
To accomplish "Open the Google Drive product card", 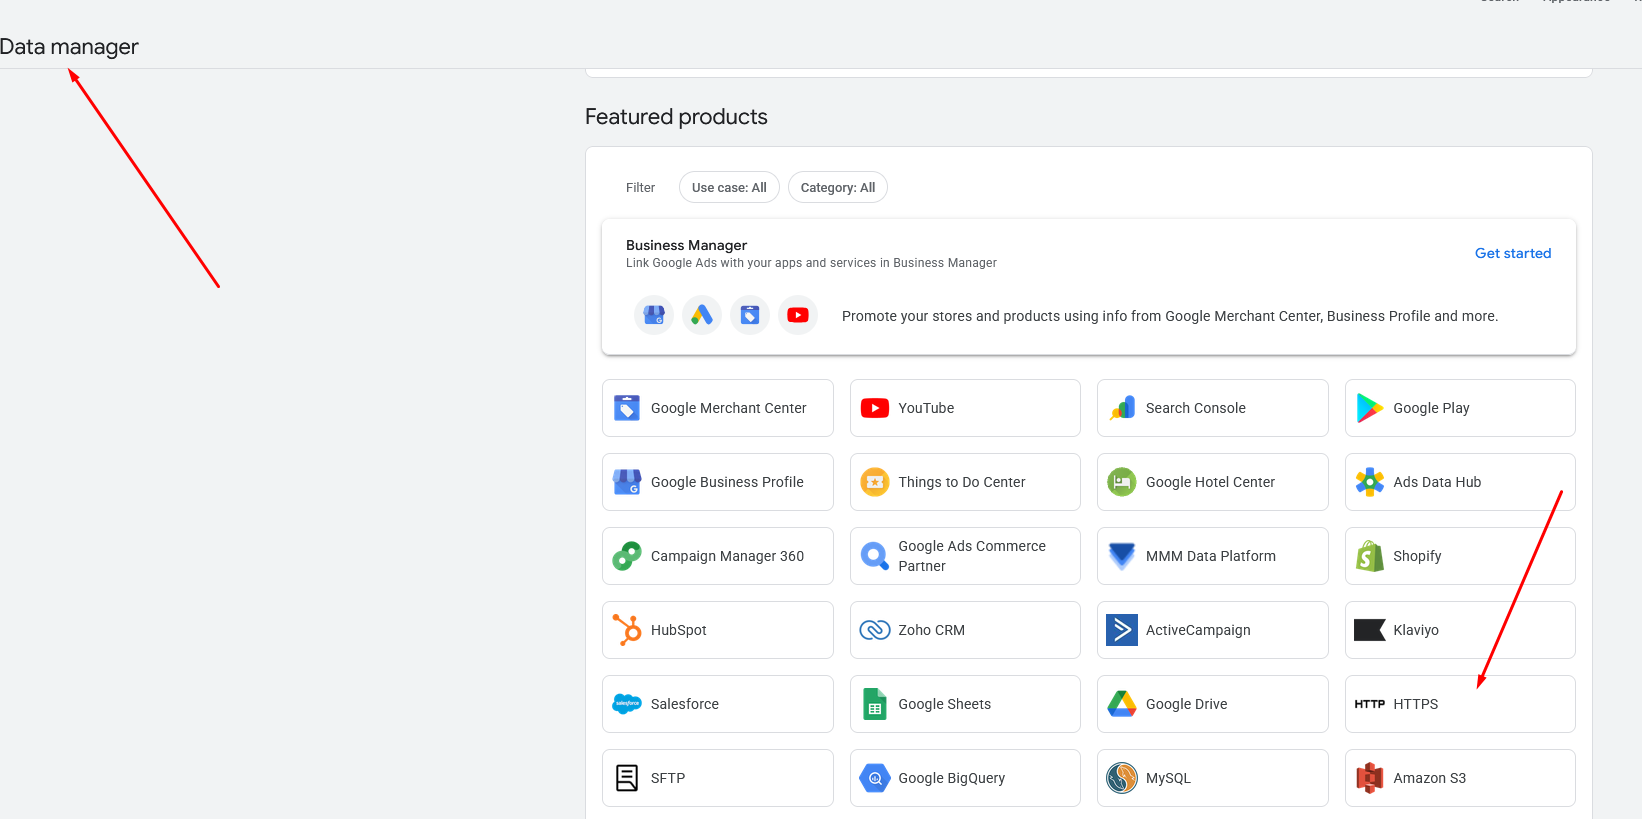I will (x=1212, y=704).
